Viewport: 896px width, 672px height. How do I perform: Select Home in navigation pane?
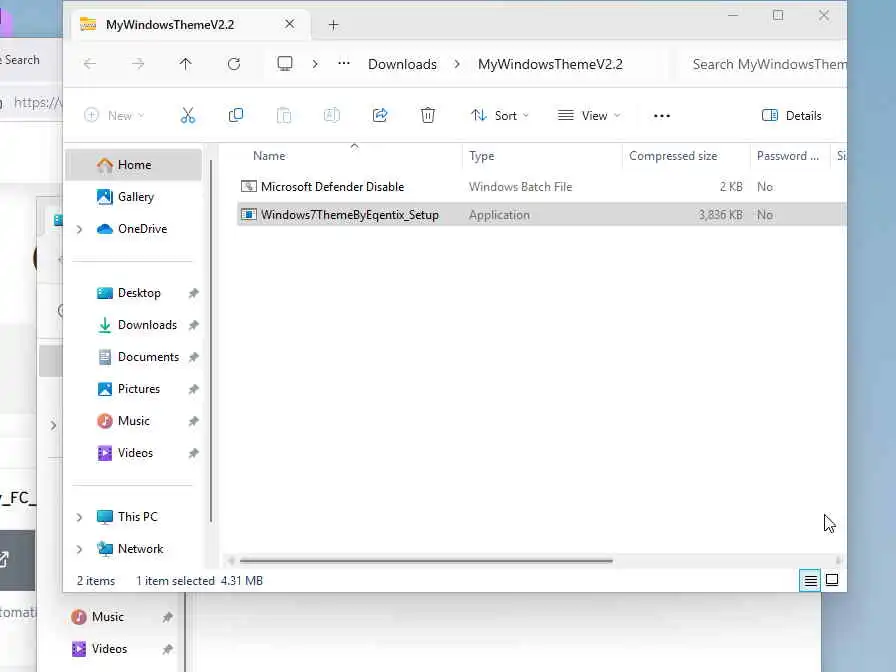(133, 165)
